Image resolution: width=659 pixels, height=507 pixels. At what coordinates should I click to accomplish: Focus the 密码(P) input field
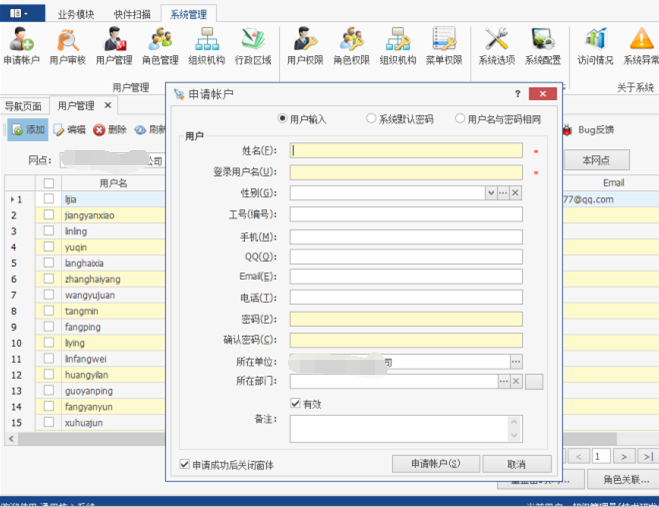tap(406, 319)
